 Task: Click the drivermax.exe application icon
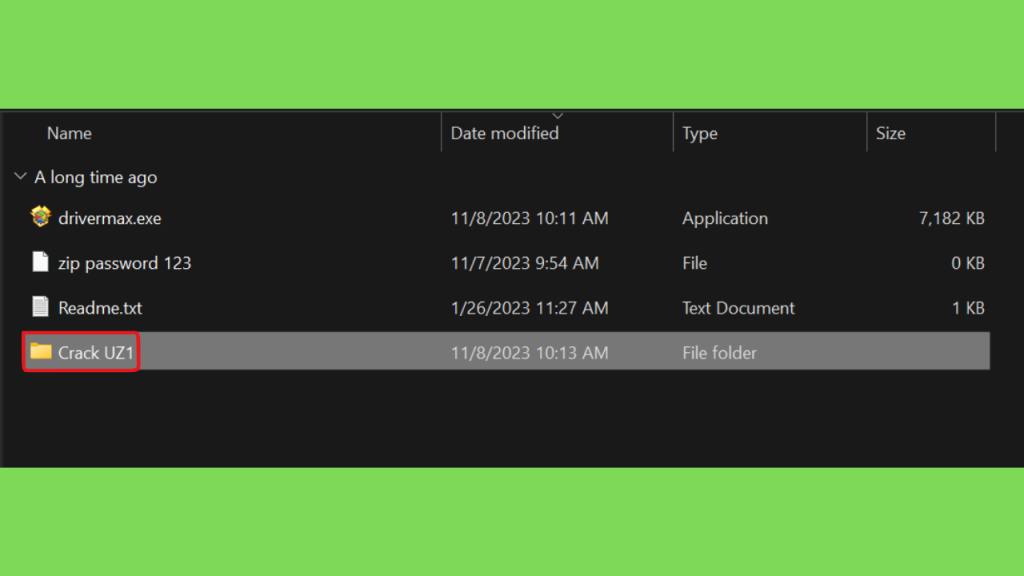tap(40, 217)
